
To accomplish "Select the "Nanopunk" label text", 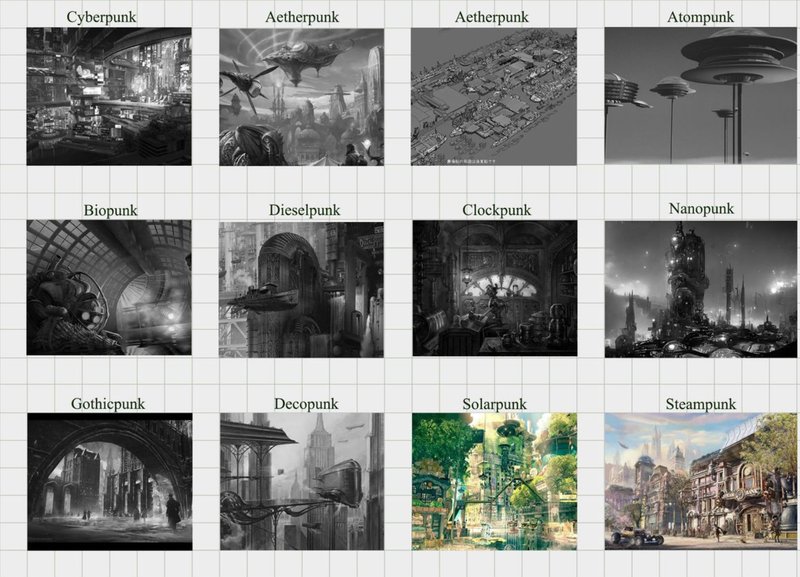I will coord(701,209).
